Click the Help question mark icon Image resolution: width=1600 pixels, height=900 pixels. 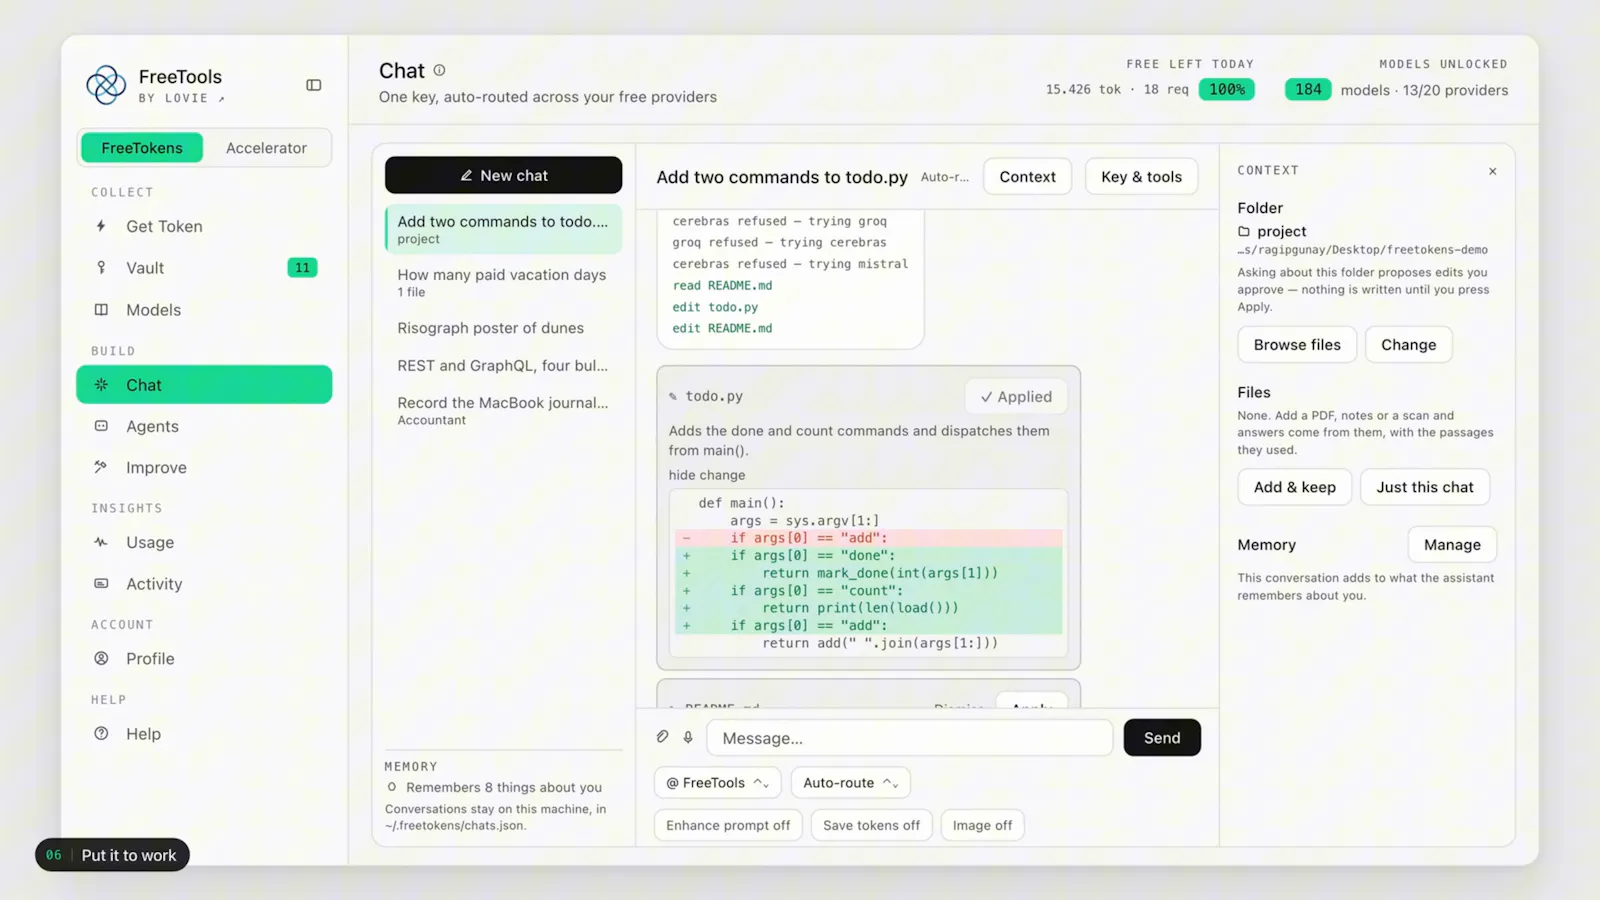(101, 733)
